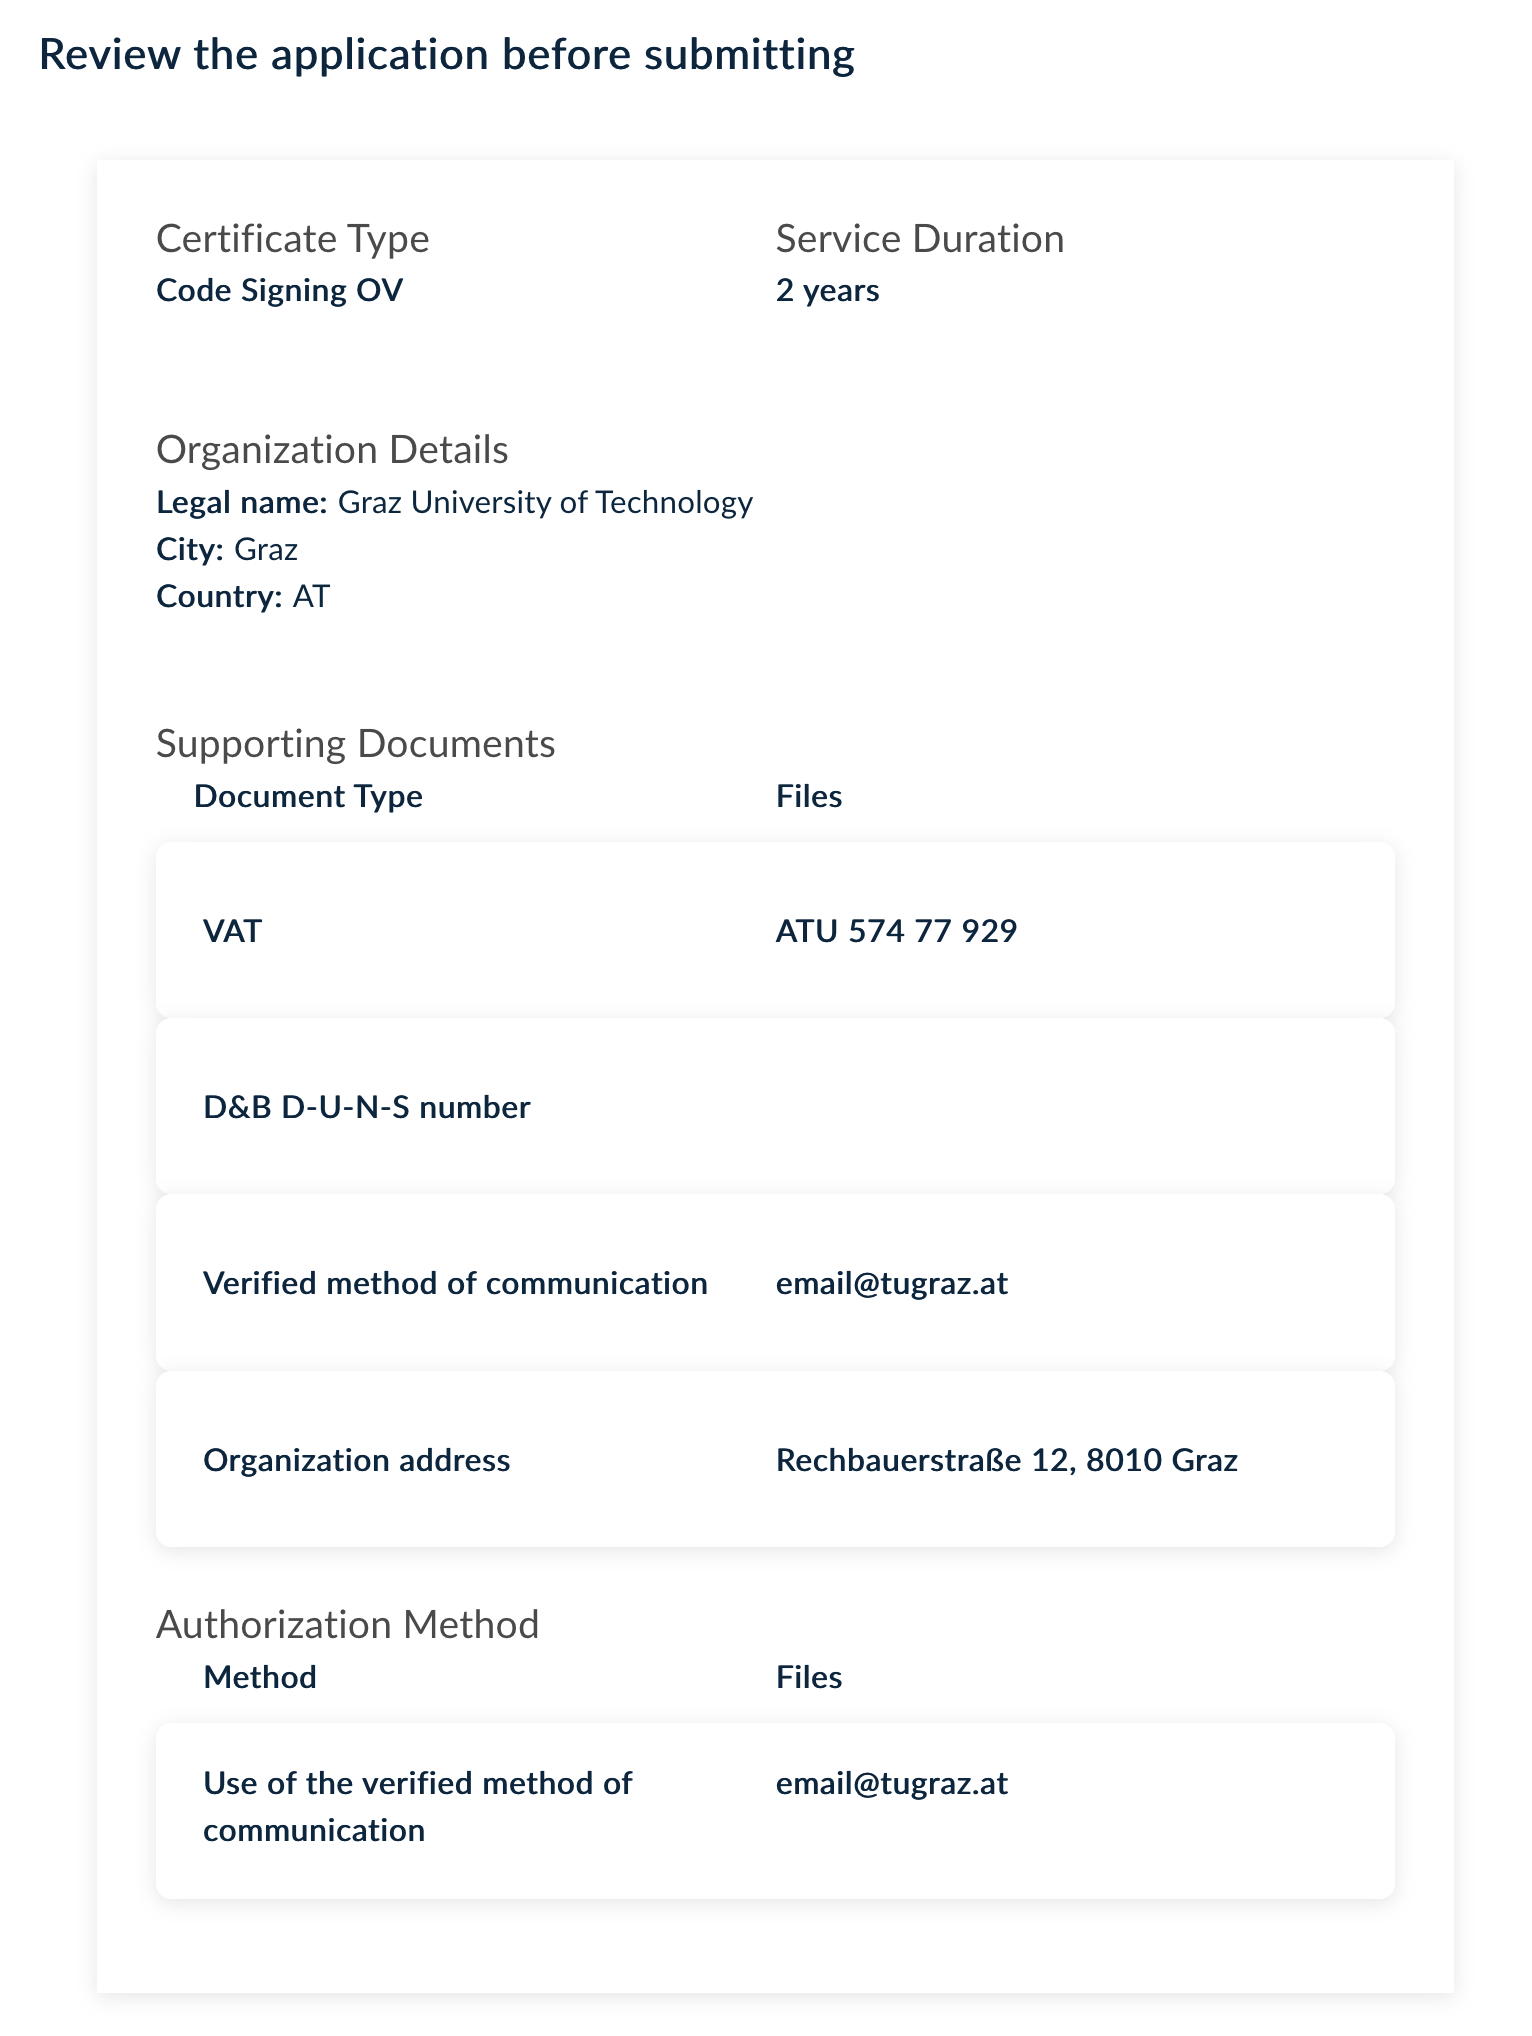Click the City: Graz line
The width and height of the screenshot is (1532, 2036).
pos(227,549)
